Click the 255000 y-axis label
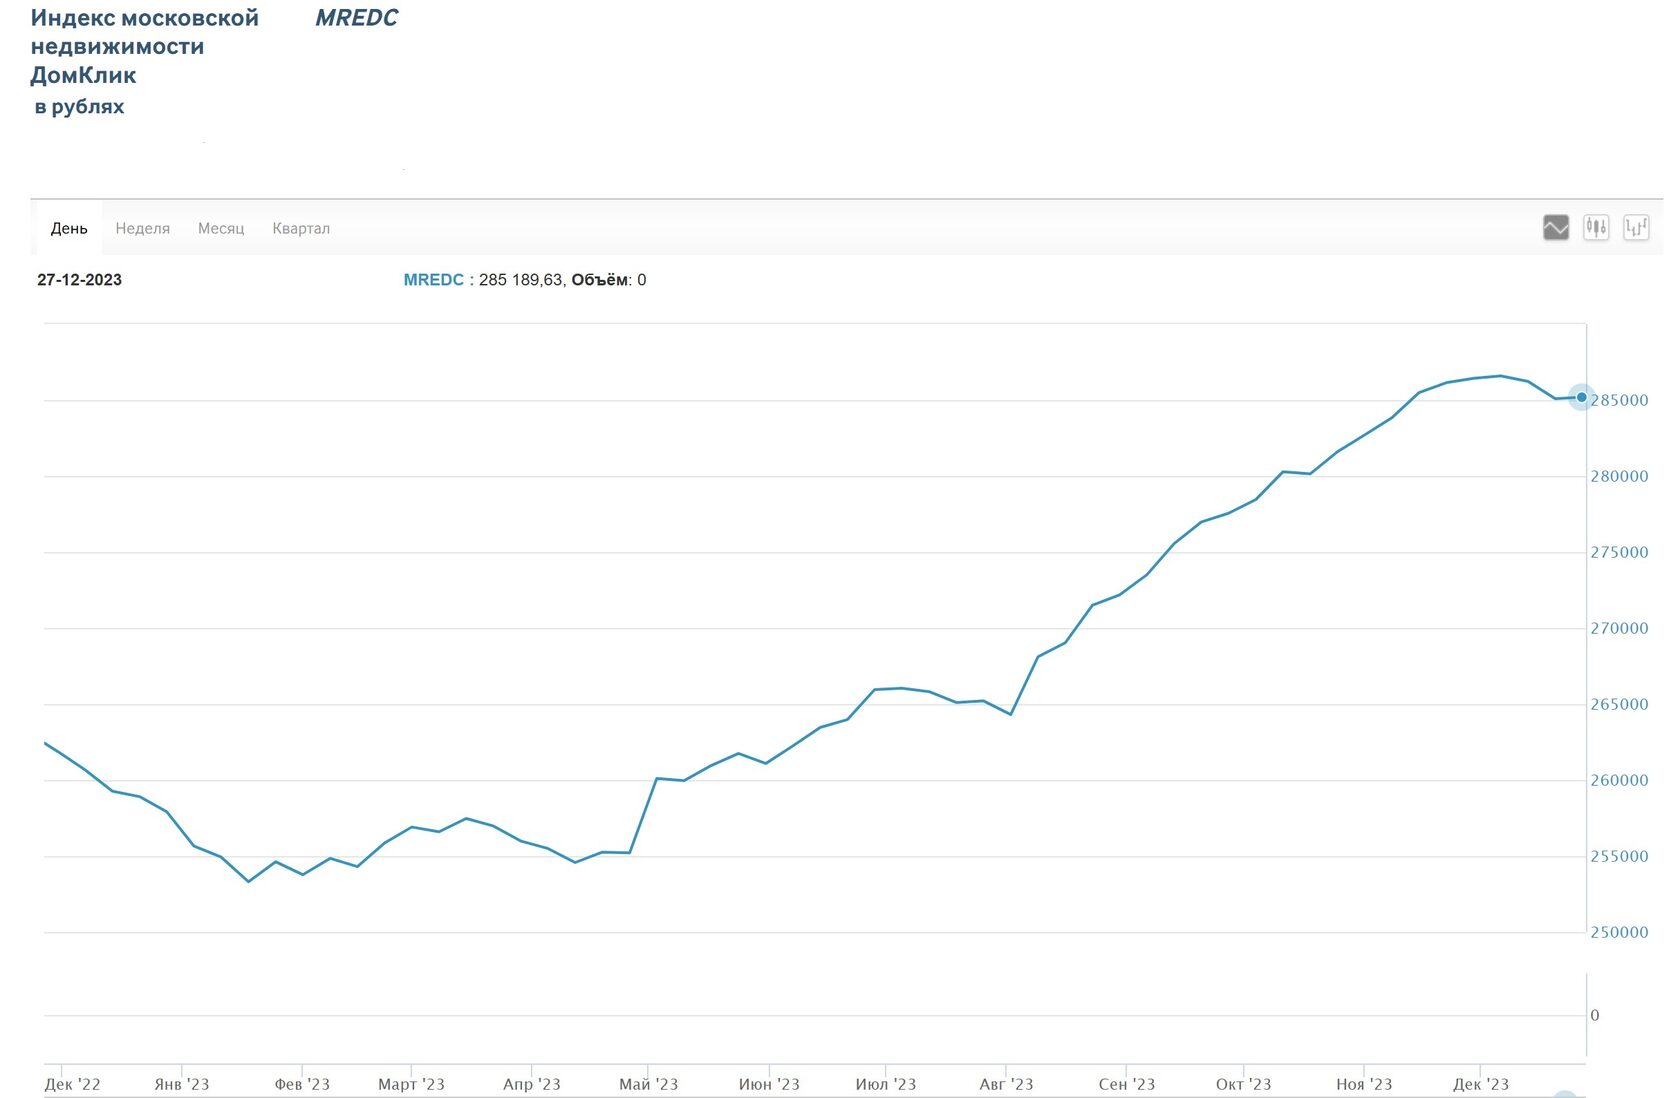 coord(1619,856)
